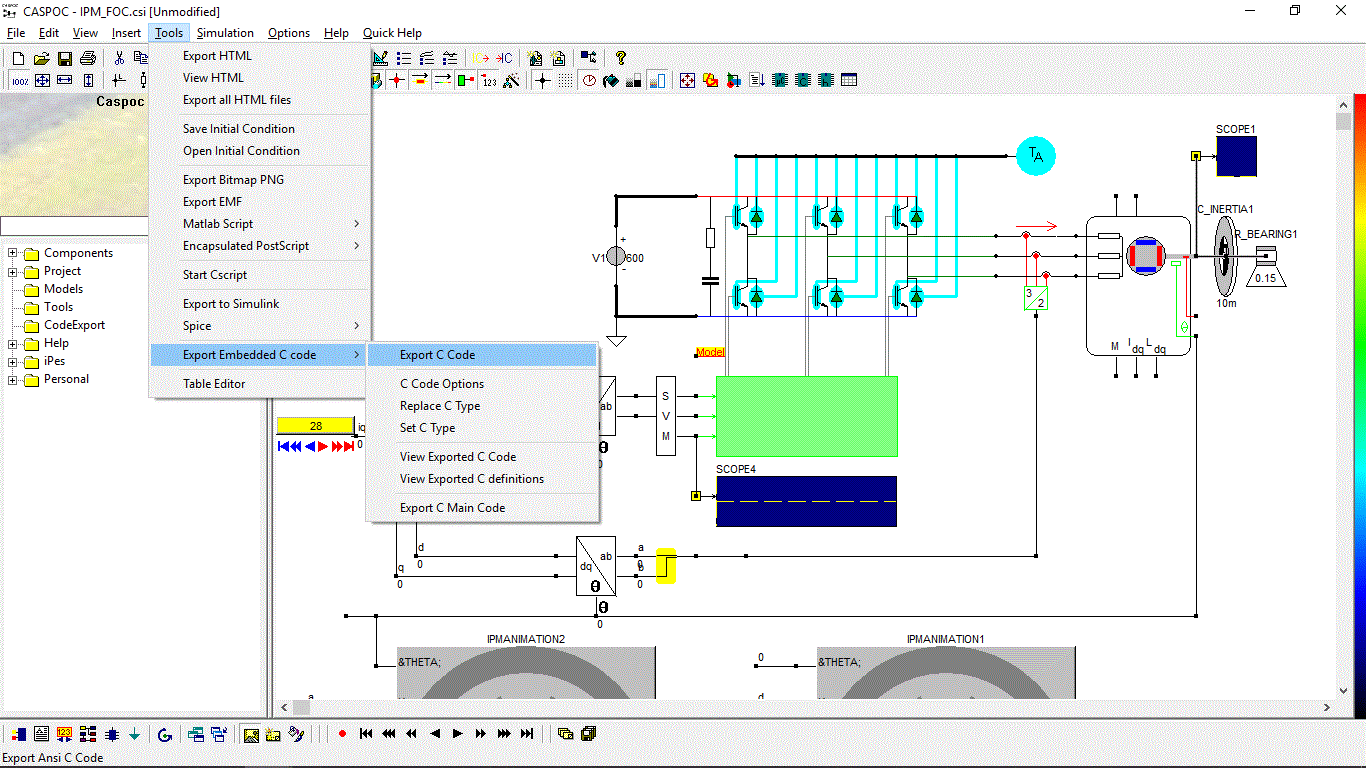Expand the Components tree node
The image size is (1366, 768).
(x=13, y=253)
